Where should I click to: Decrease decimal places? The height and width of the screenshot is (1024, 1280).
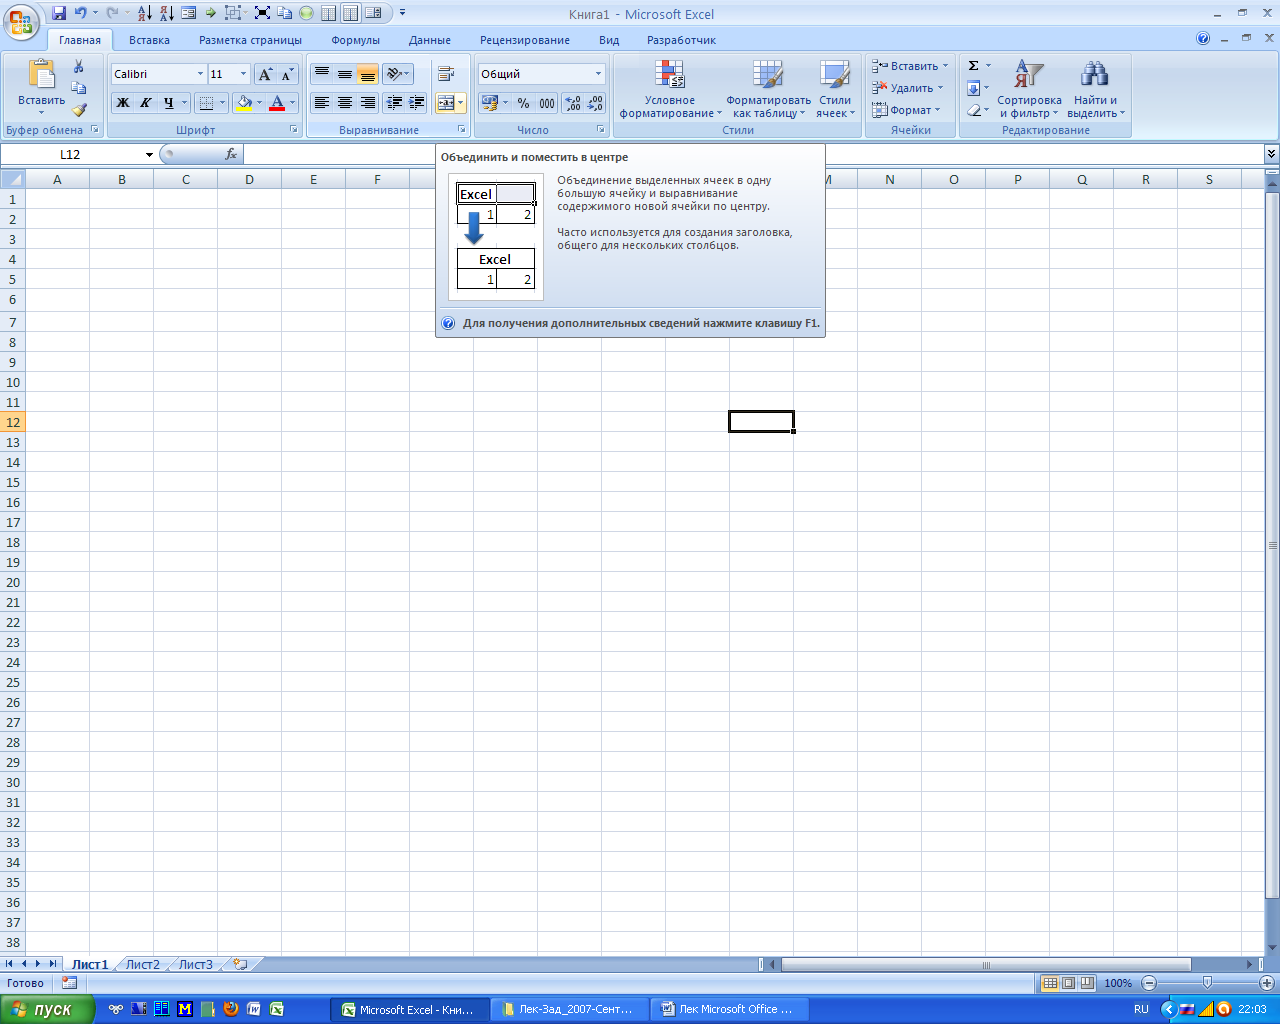coord(595,102)
